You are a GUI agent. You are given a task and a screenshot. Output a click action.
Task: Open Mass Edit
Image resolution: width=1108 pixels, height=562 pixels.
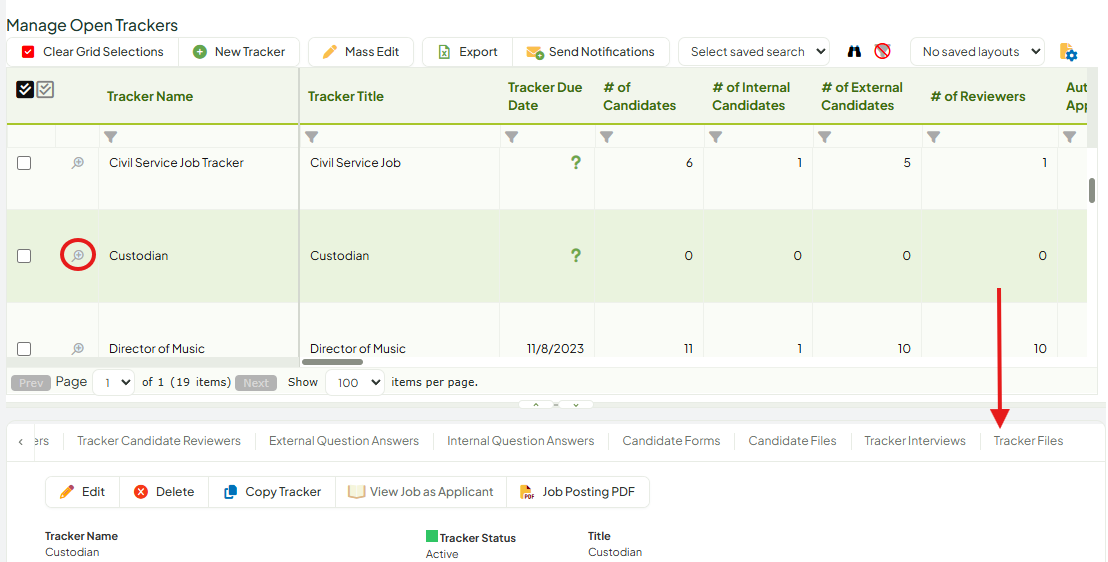click(360, 52)
